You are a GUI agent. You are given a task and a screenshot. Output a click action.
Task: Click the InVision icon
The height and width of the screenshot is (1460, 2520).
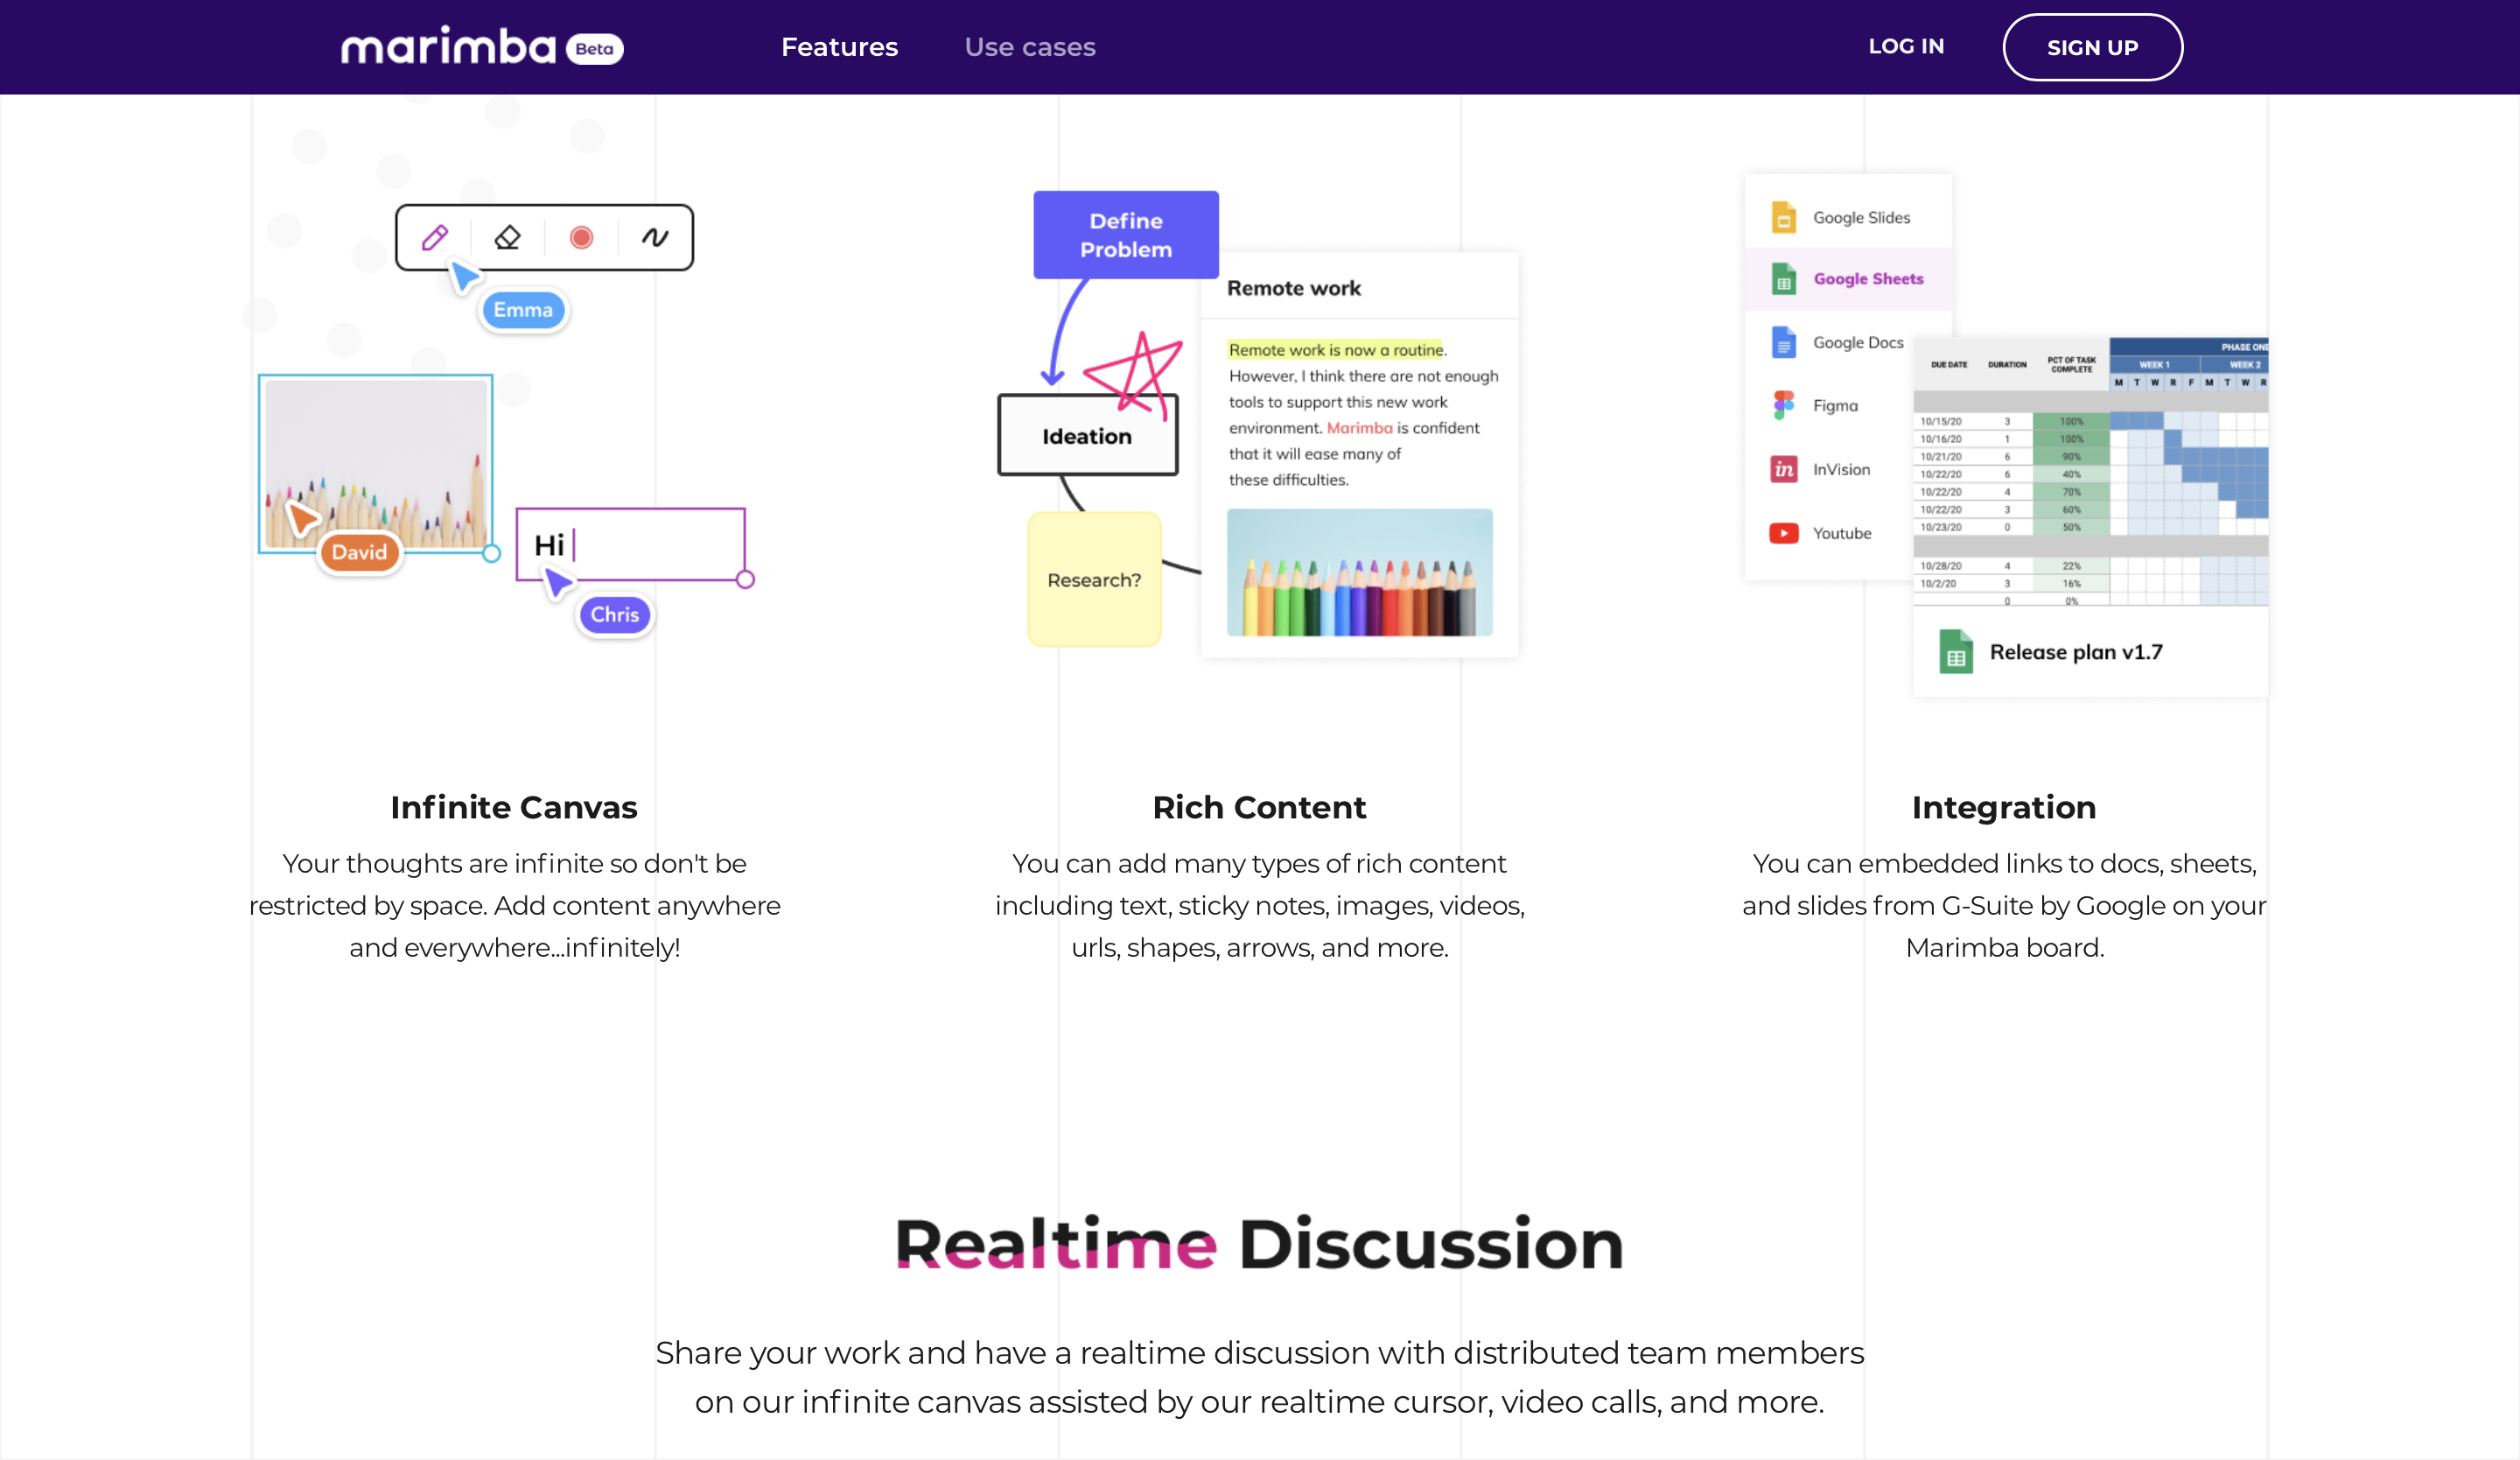point(1783,469)
